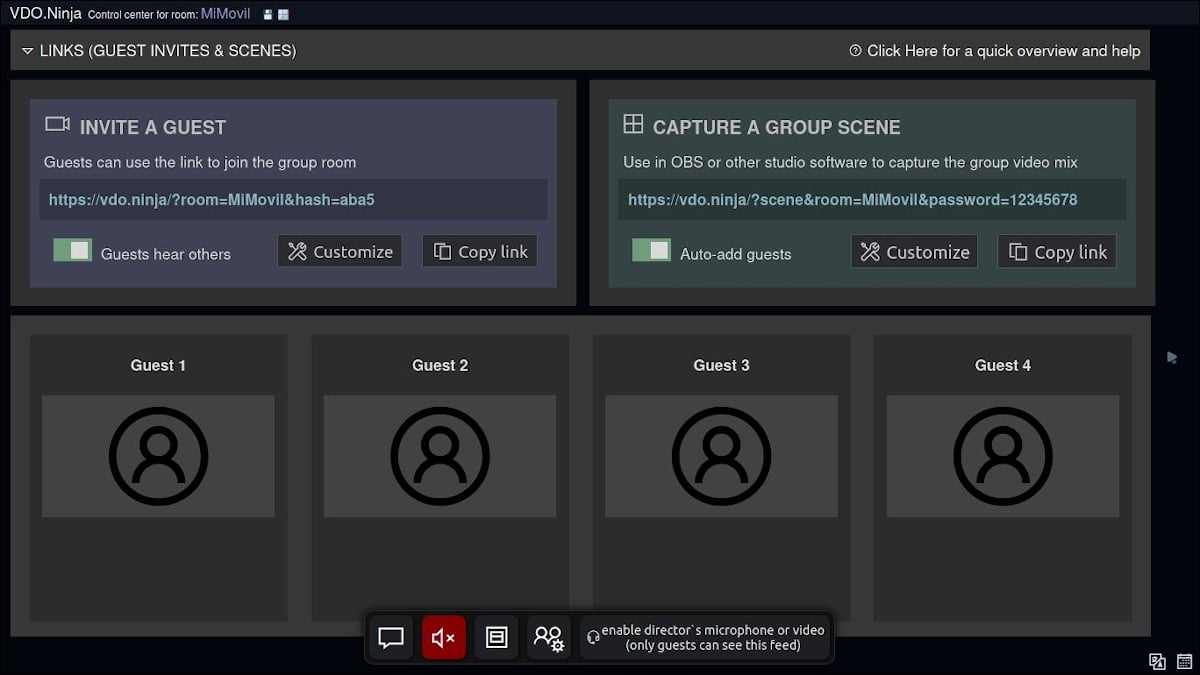Select the MiMovil room name label

click(225, 14)
